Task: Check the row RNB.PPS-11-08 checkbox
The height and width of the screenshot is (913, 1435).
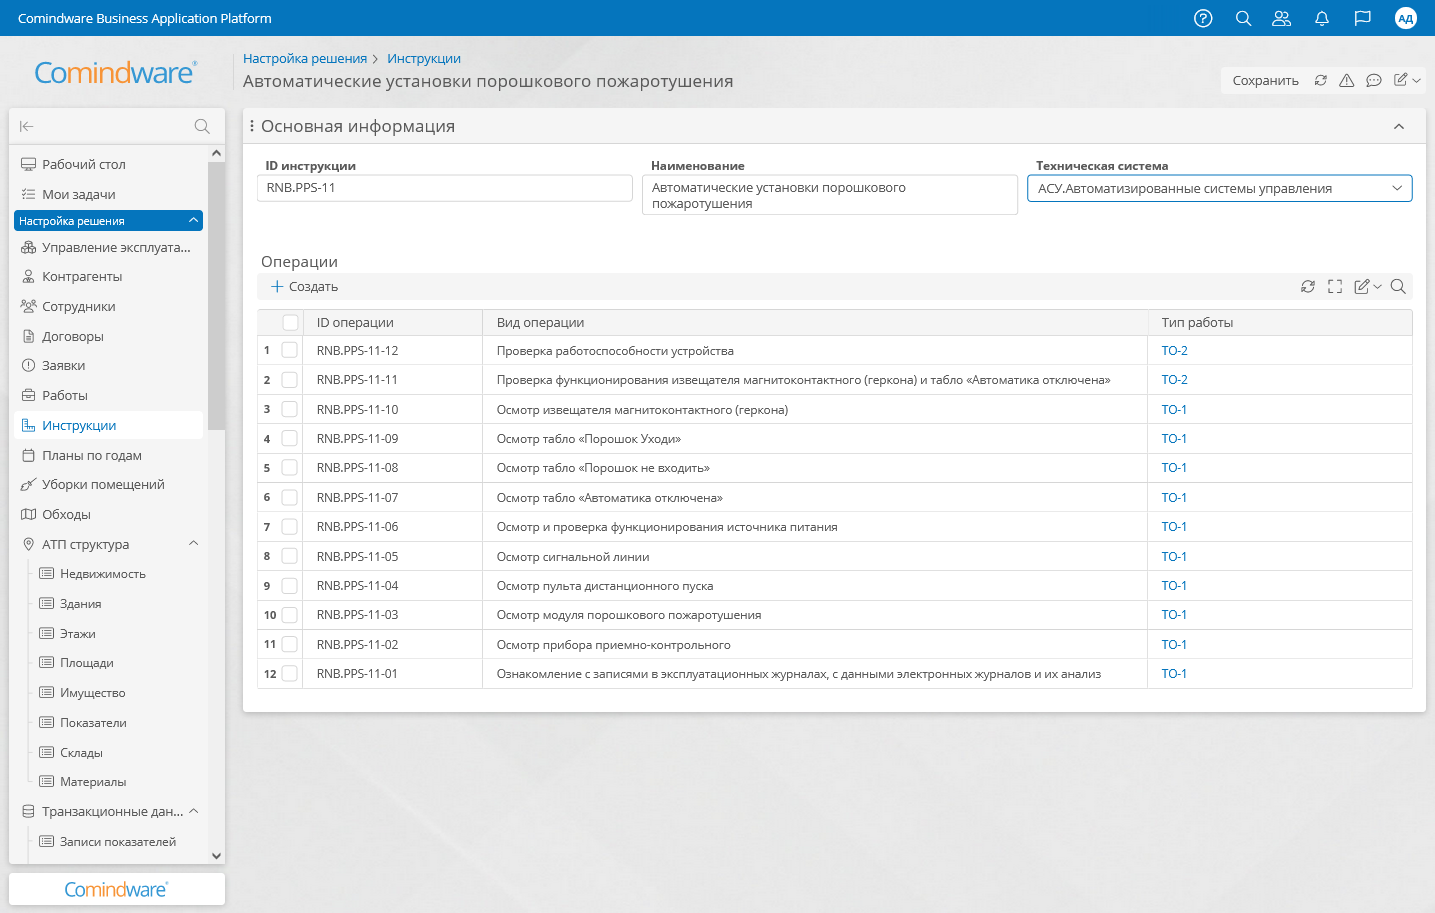Action: 290,468
